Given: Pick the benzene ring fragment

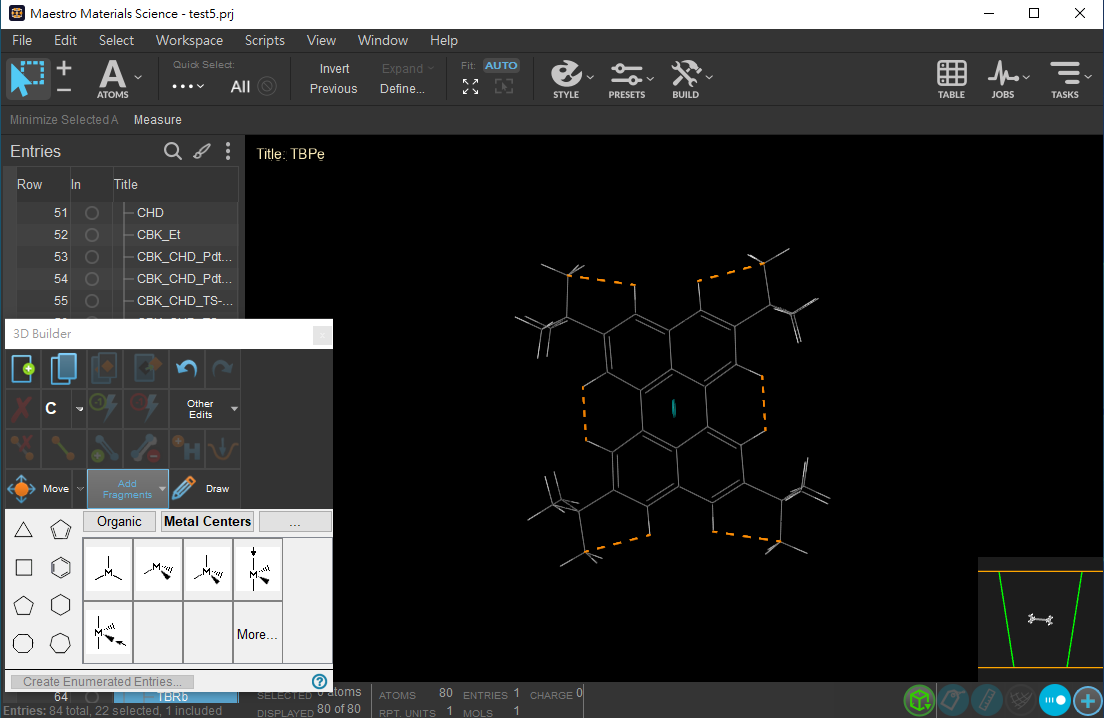Looking at the screenshot, I should pos(61,567).
